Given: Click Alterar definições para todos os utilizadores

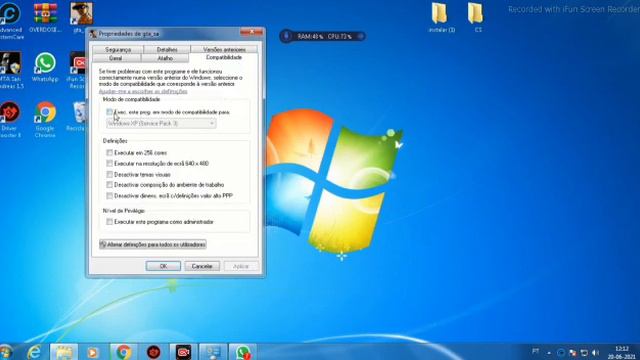Looking at the screenshot, I should click(153, 244).
